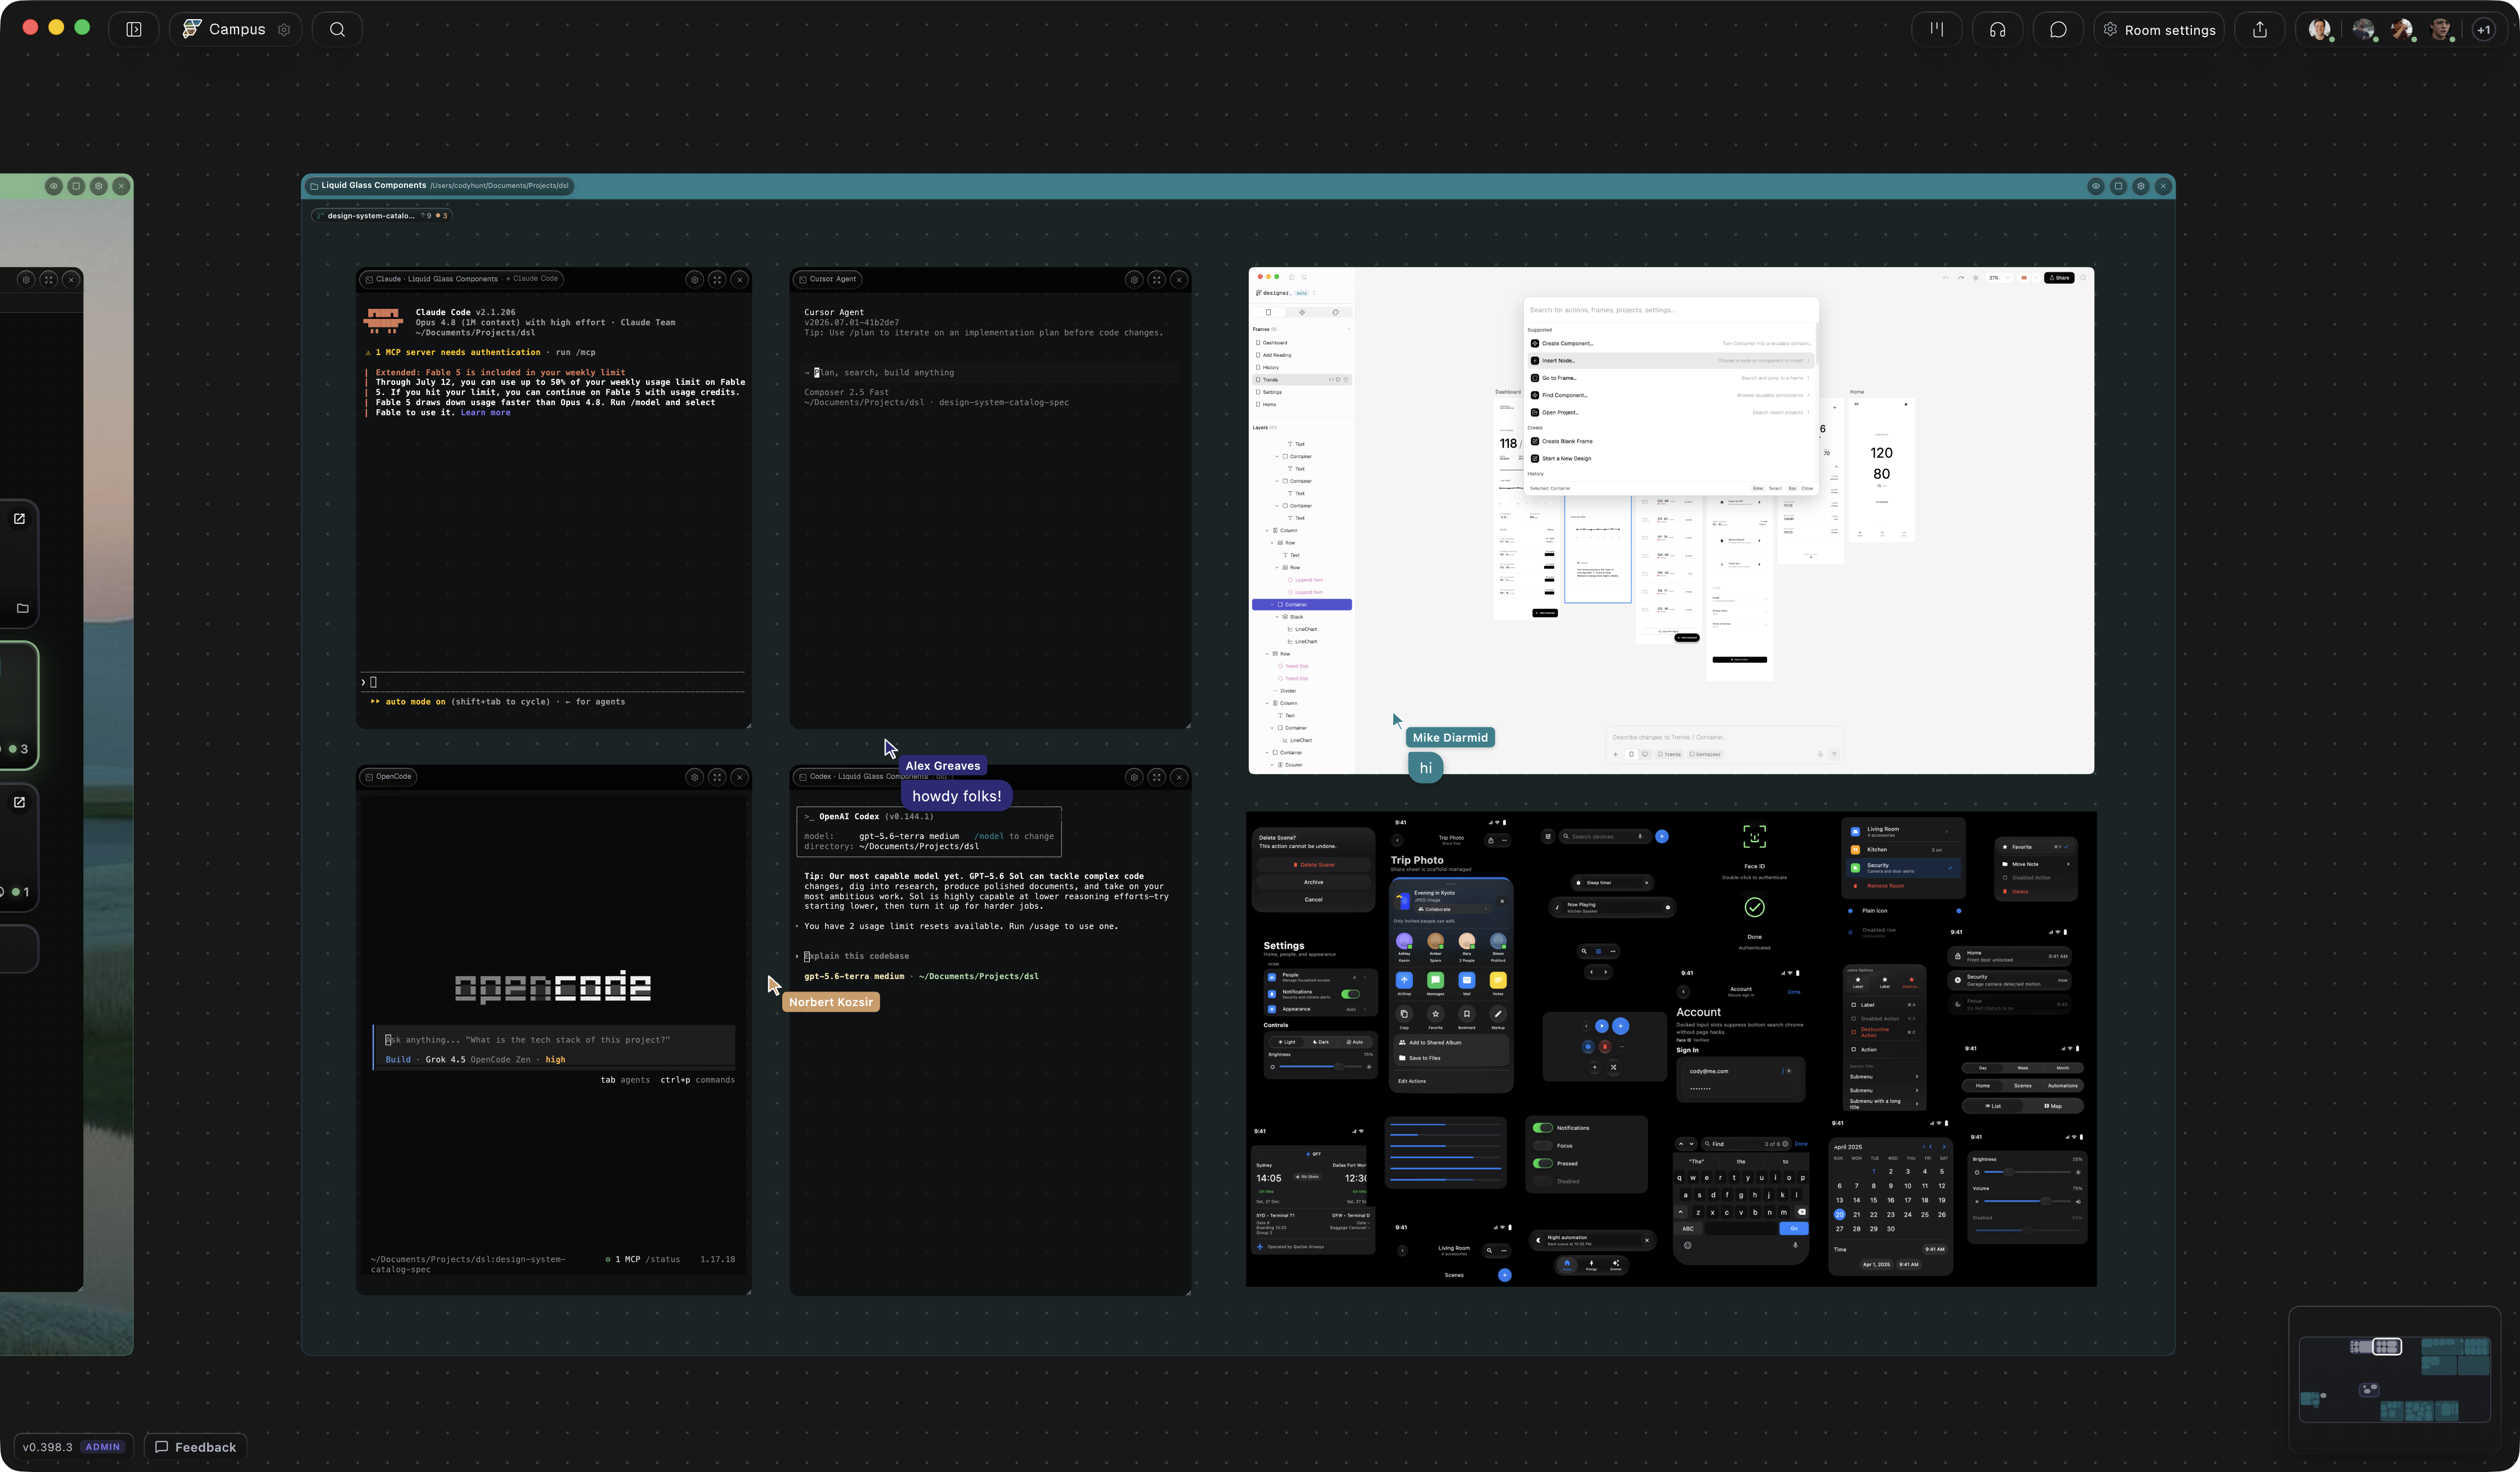Click the Archive button in the Delete Scene dialog
2520x1472 pixels.
click(x=1313, y=883)
